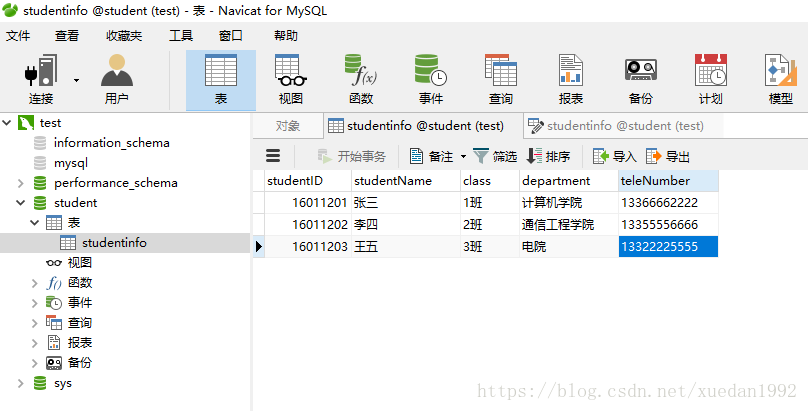Open the Tools (工具) menu
The height and width of the screenshot is (411, 808).
click(181, 36)
